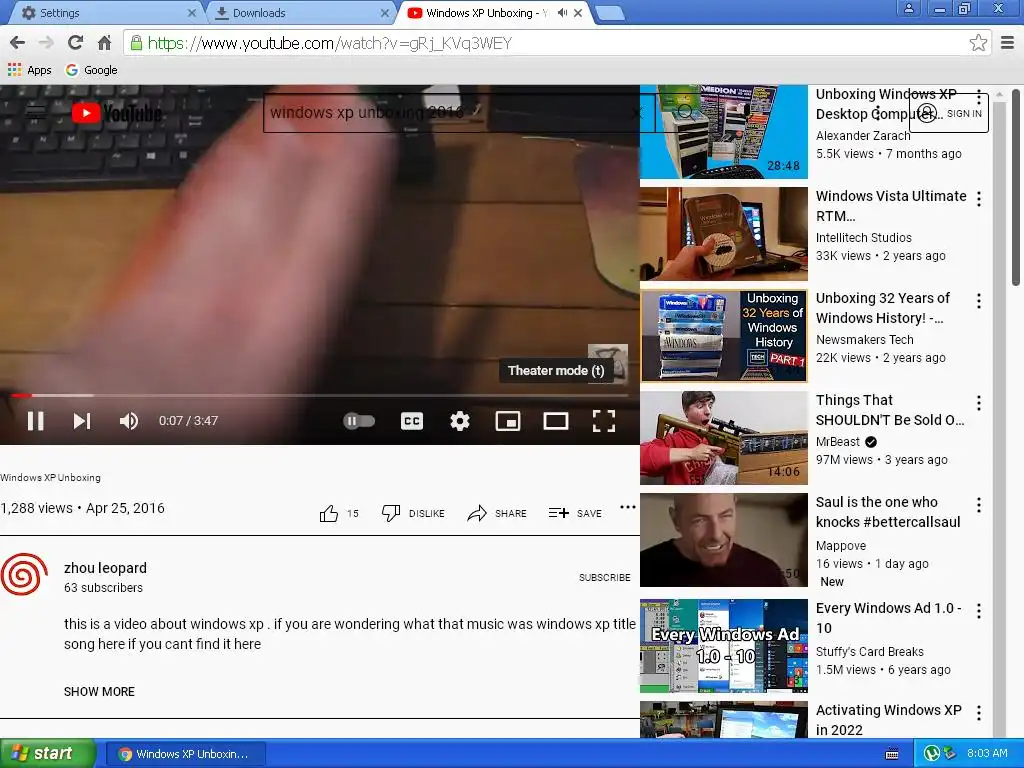Open Unboxing Windows XP Desktop Computer thumbnail
Image resolution: width=1024 pixels, height=768 pixels.
pos(724,131)
